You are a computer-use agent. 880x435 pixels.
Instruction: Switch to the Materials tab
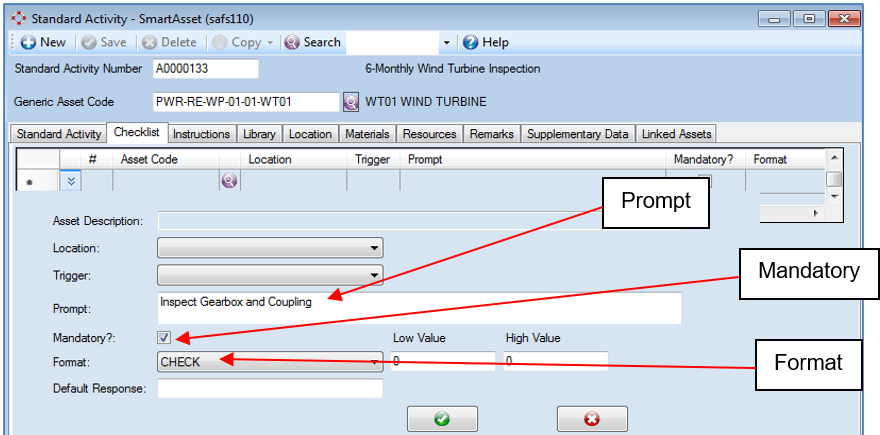pos(367,134)
